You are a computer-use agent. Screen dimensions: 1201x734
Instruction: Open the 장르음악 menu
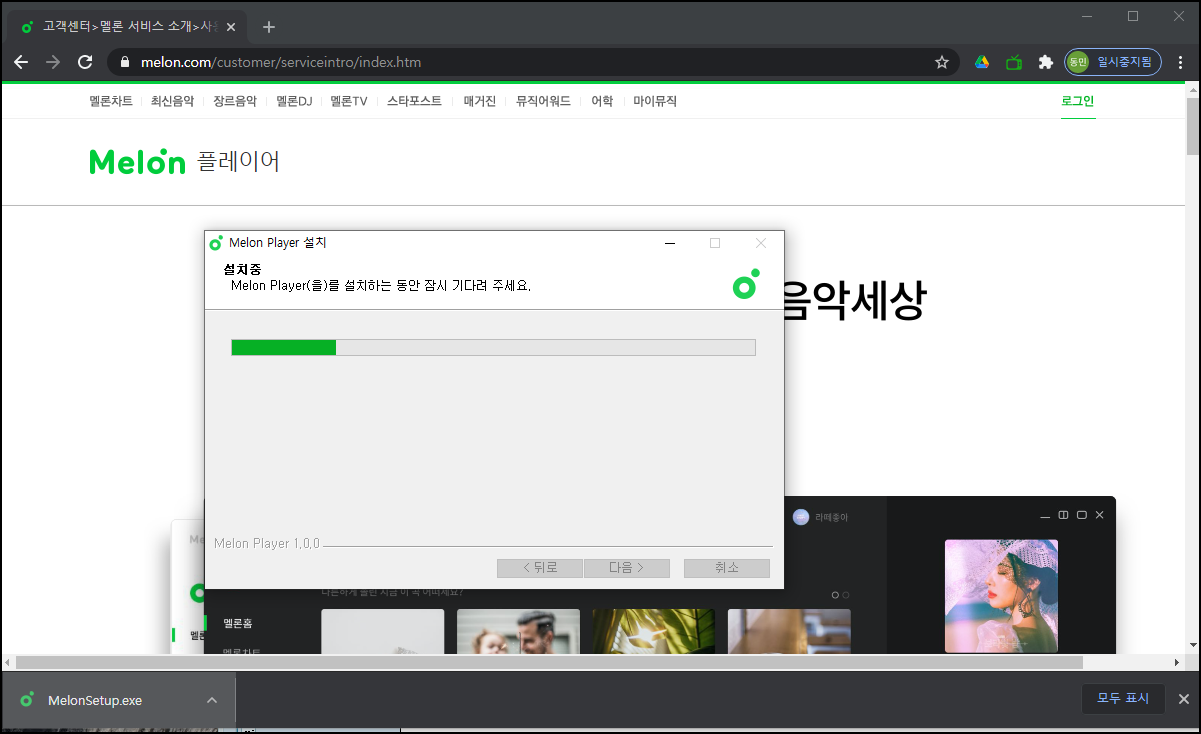point(235,101)
